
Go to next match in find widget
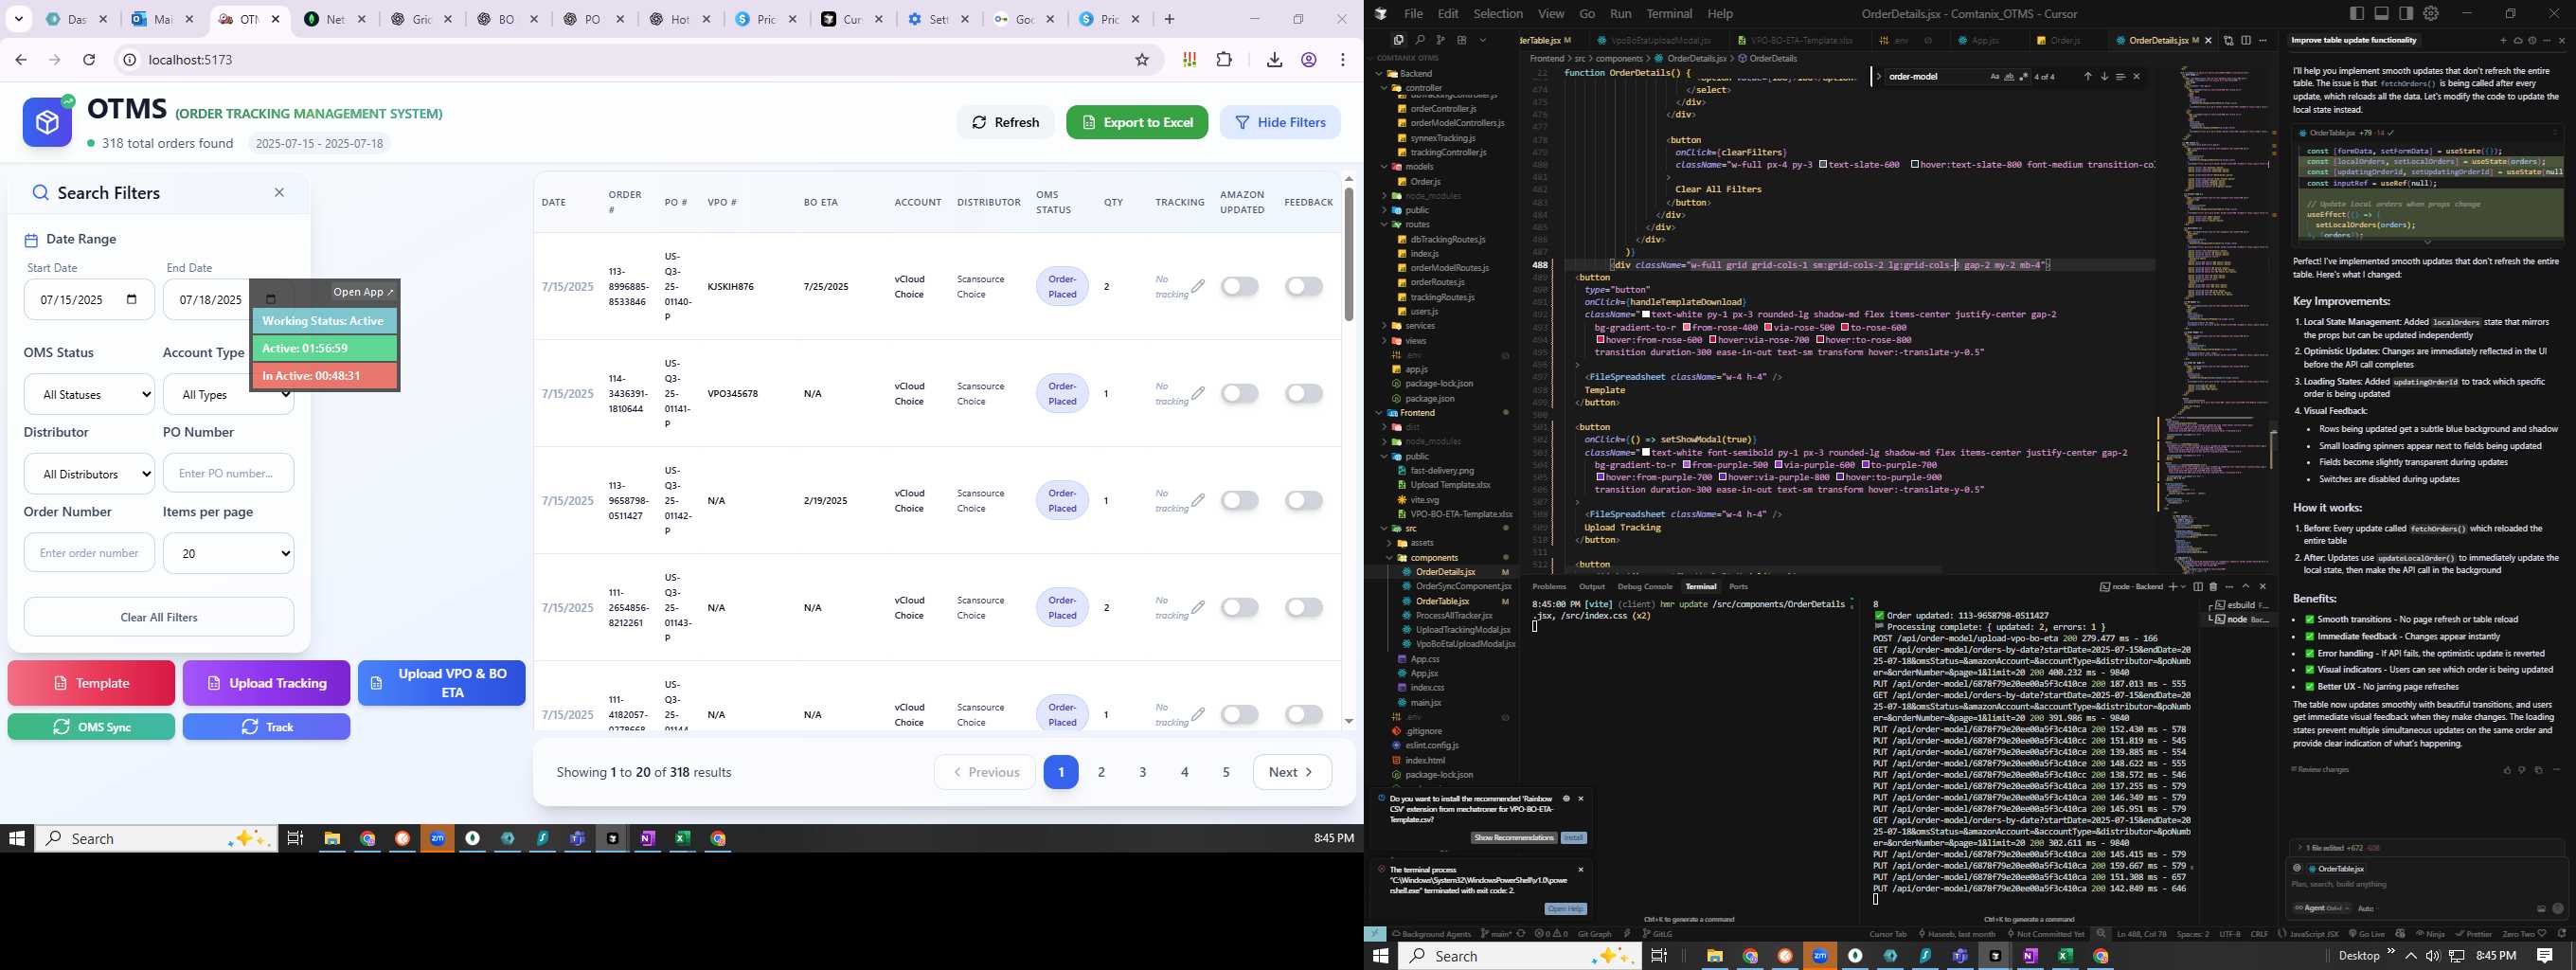pos(2104,76)
